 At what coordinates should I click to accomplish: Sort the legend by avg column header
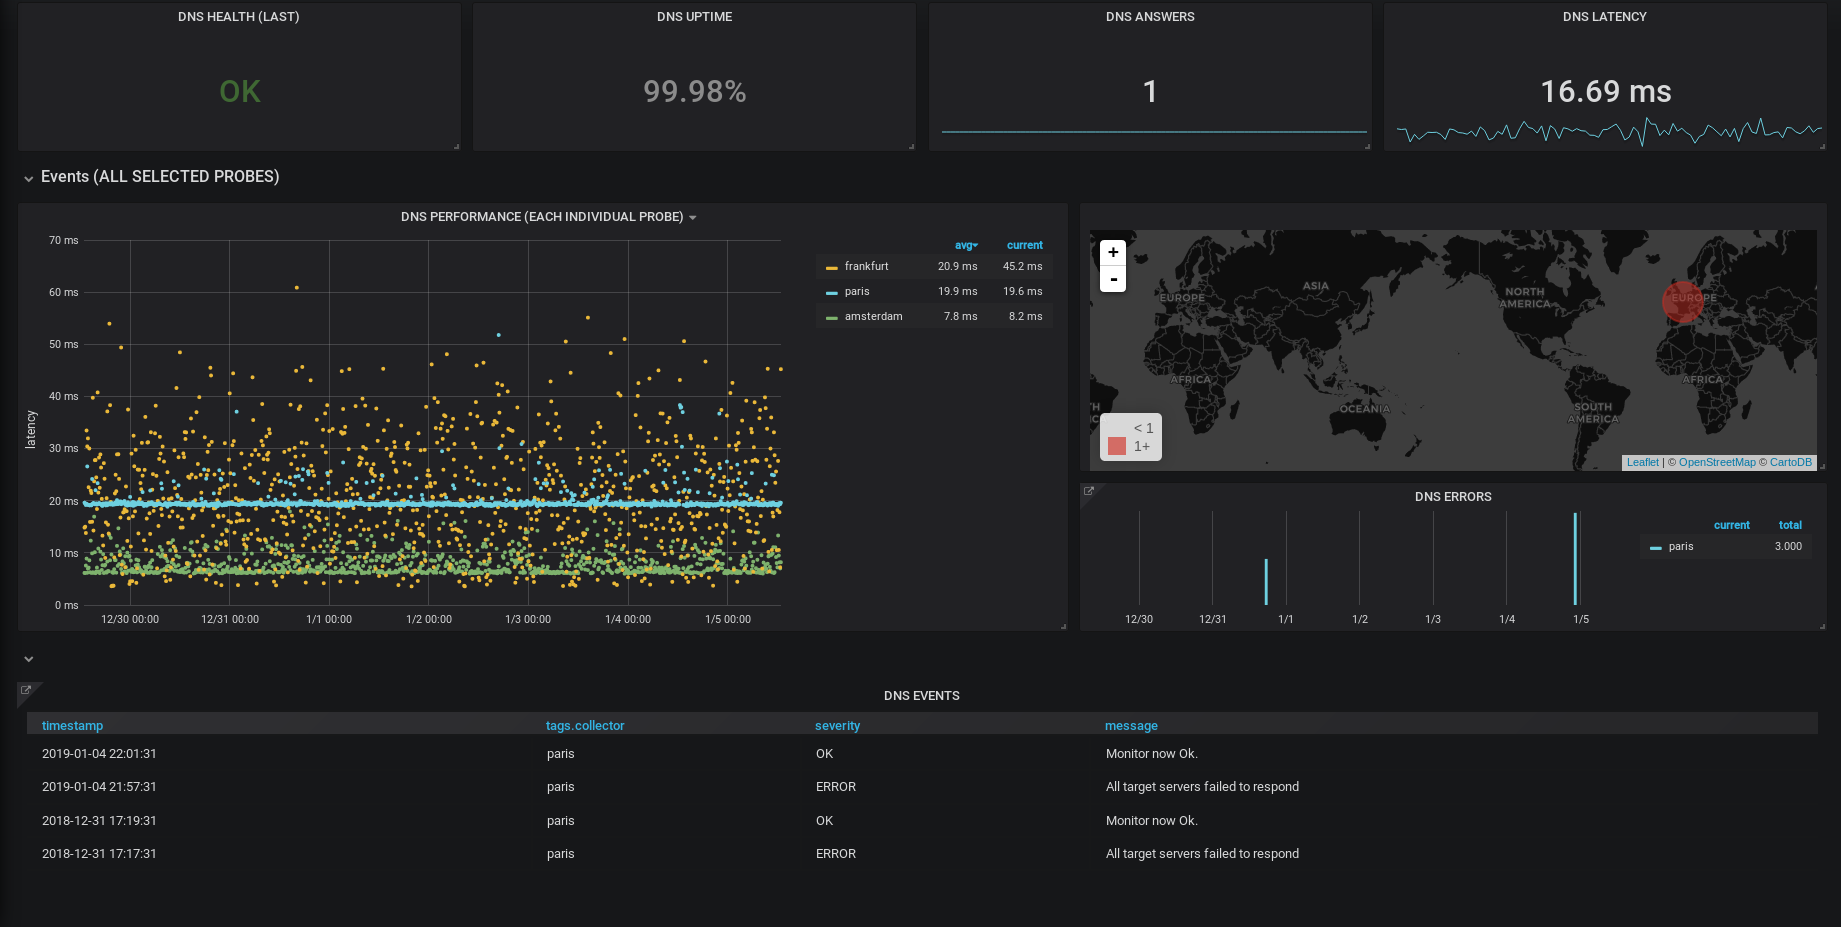coord(965,245)
